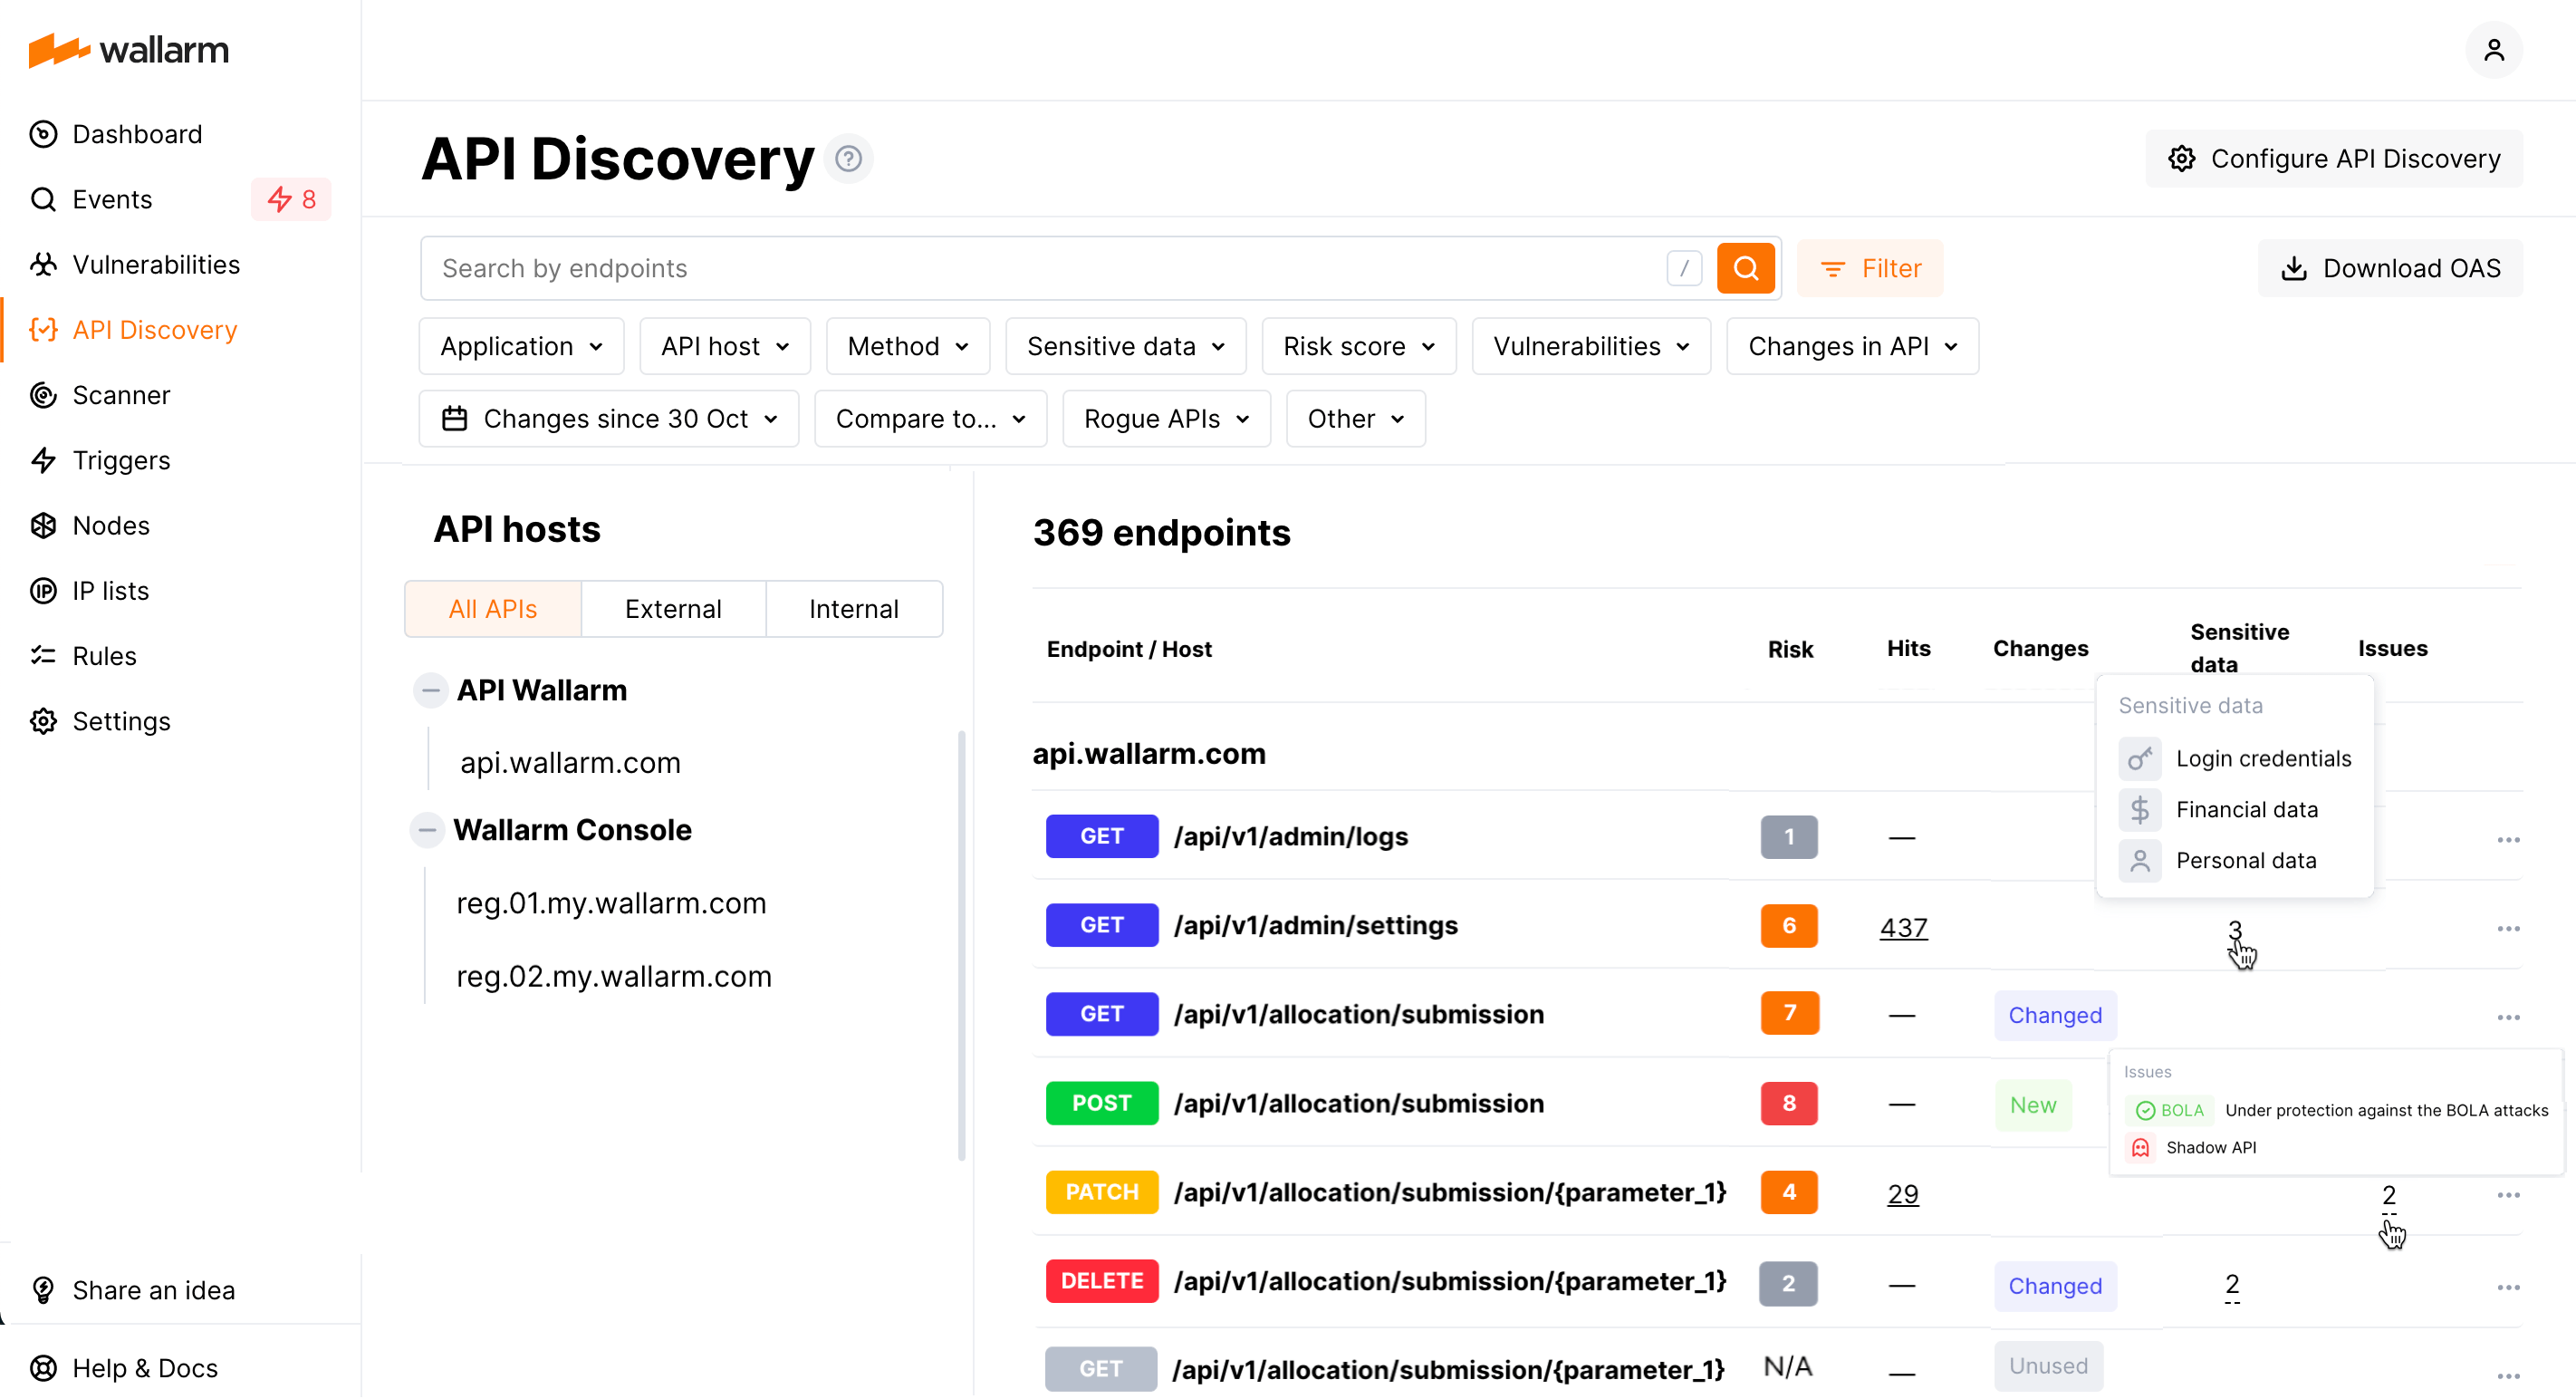
Task: Switch to the External APIs tab
Action: pos(673,608)
